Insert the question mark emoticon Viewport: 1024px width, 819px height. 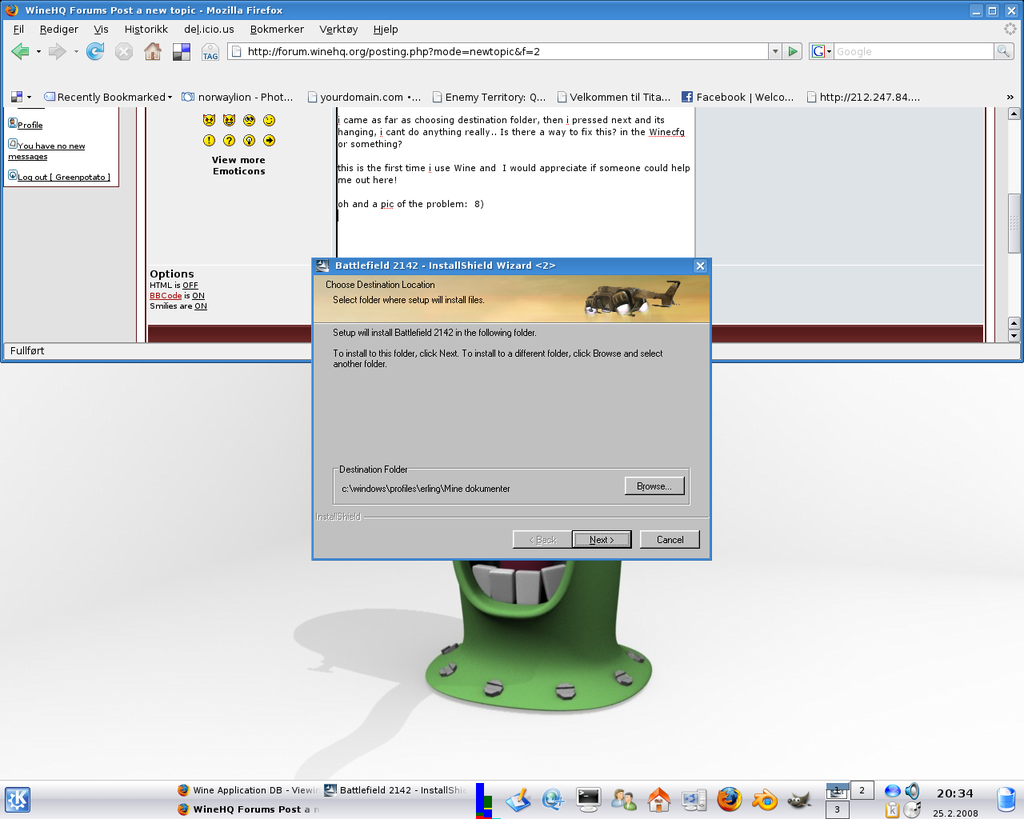pos(229,140)
